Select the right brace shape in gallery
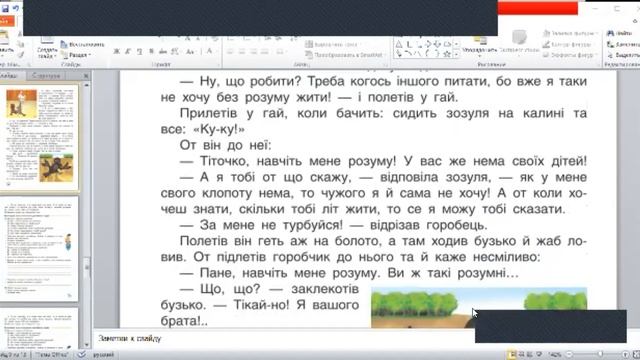The image size is (640, 360). pos(437,53)
